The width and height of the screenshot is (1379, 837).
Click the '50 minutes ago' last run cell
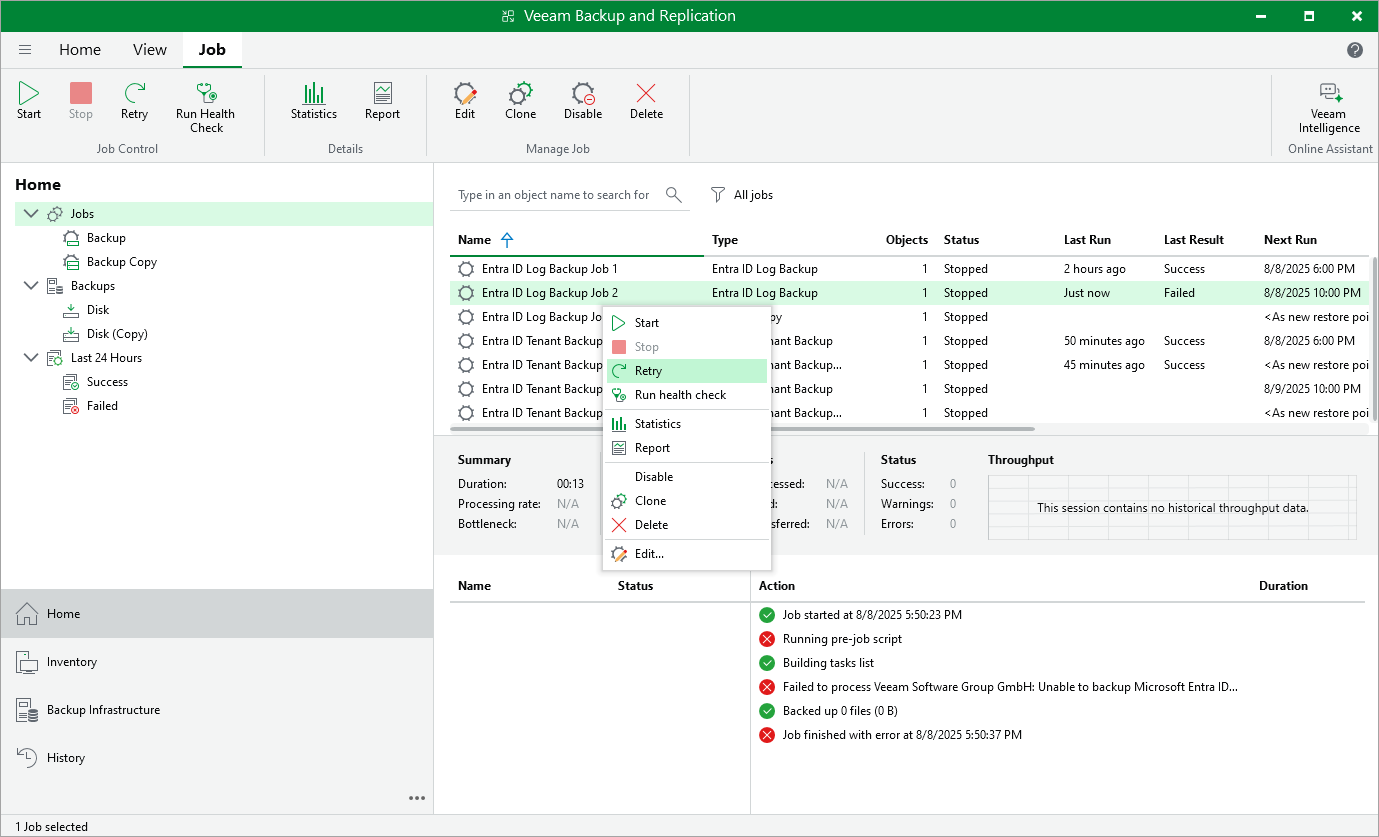(x=1105, y=341)
